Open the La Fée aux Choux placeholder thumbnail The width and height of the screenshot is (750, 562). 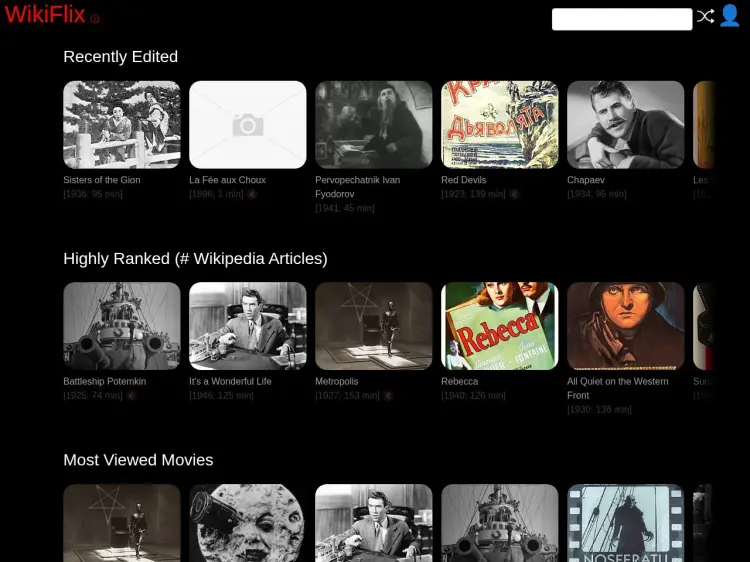(248, 124)
